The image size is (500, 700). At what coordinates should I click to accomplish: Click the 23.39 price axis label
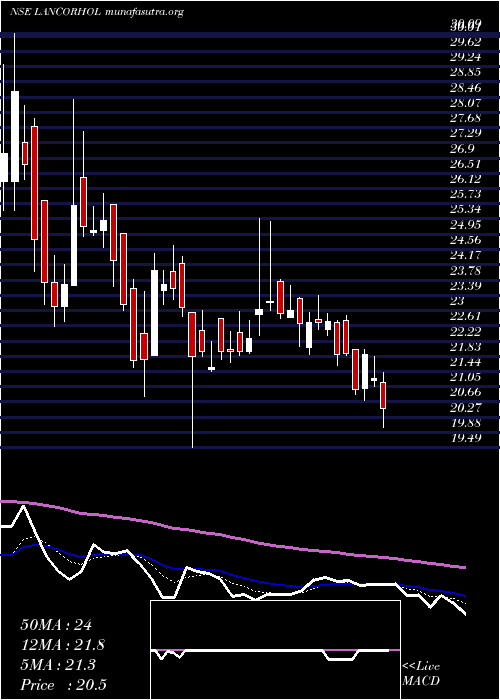[x=465, y=286]
